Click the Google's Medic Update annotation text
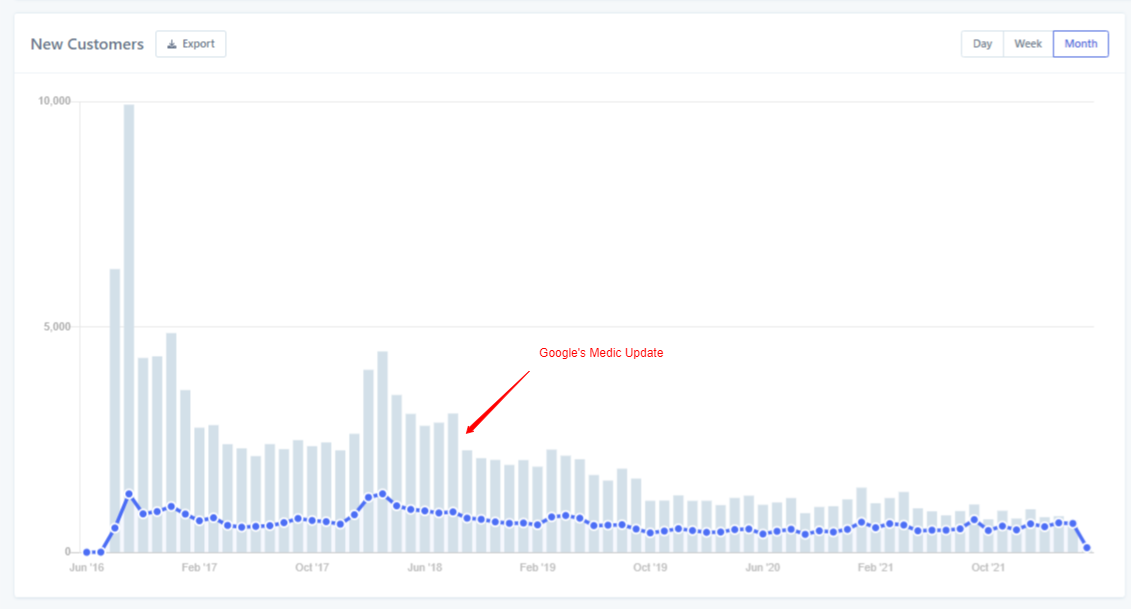The width and height of the screenshot is (1131, 609). tap(601, 353)
